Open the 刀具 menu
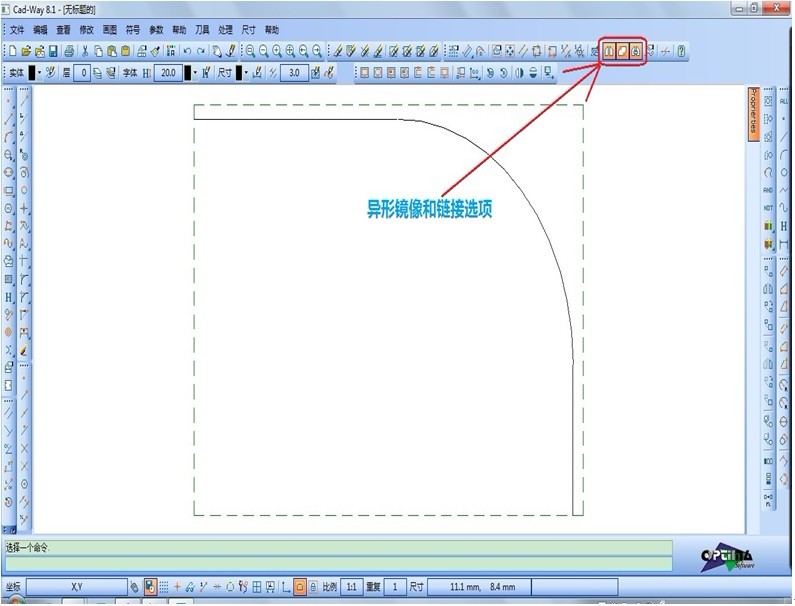 click(x=202, y=30)
